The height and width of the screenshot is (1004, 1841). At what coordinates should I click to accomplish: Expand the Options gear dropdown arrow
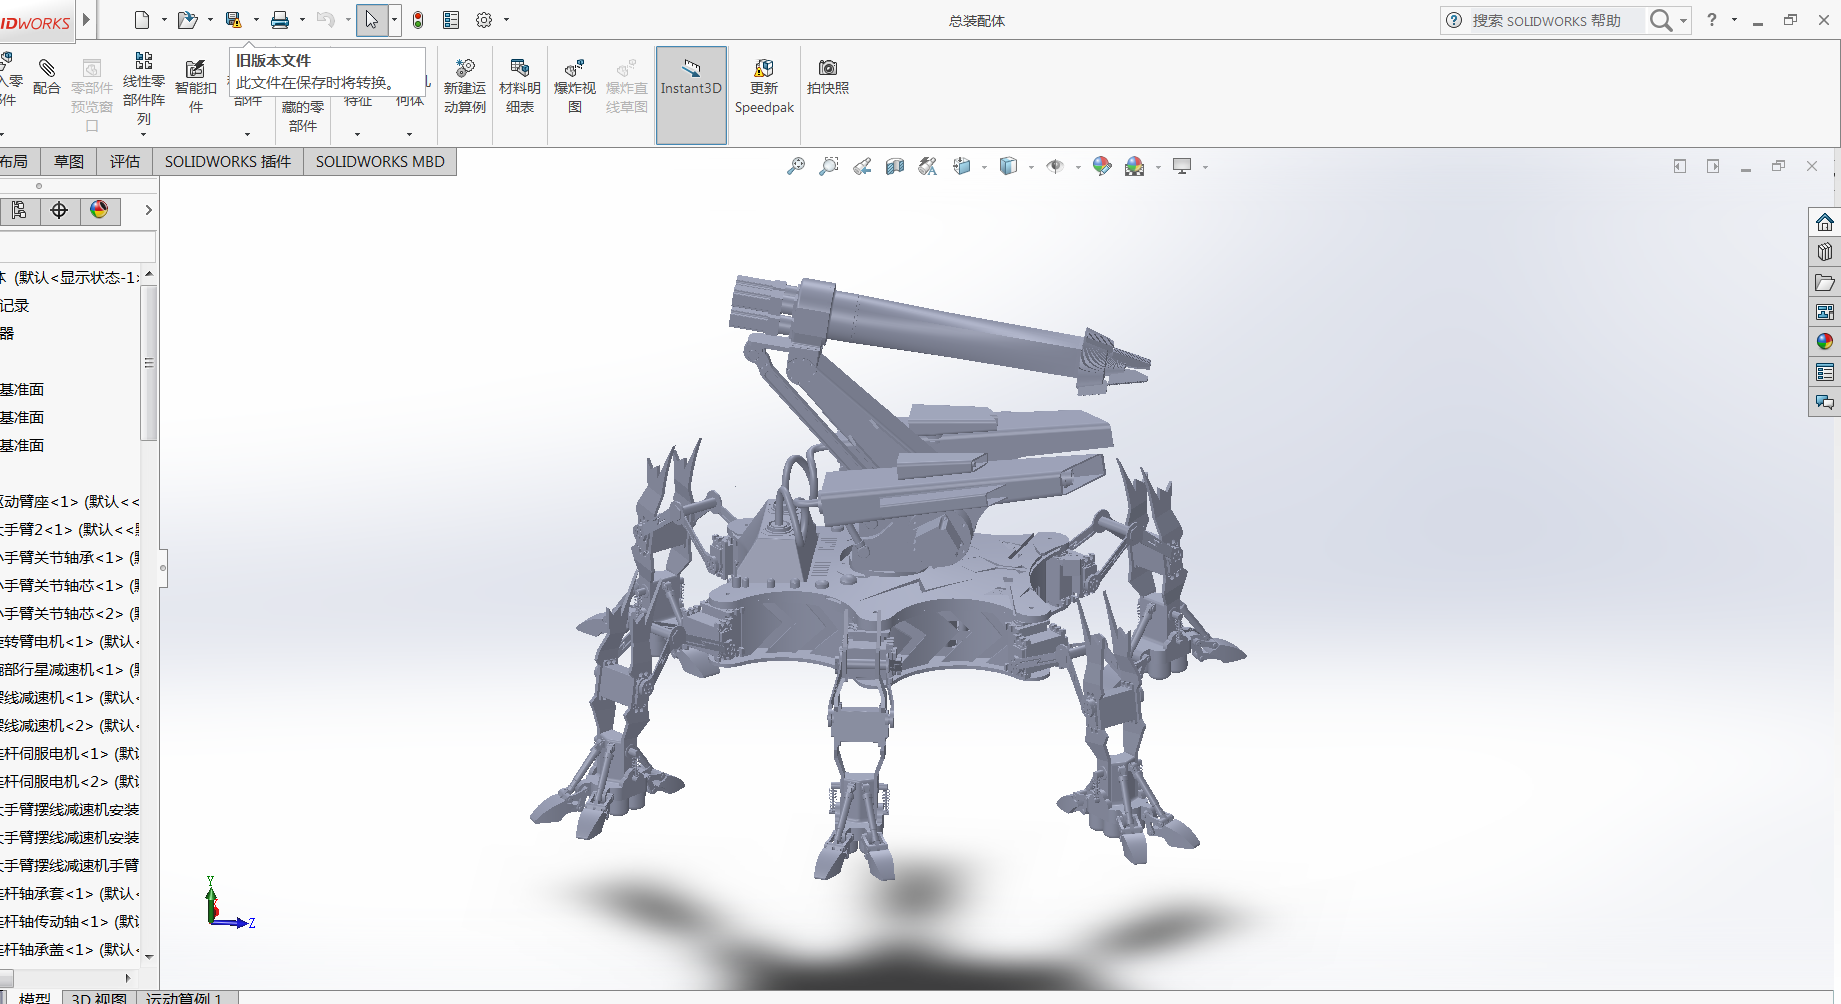[x=506, y=20]
